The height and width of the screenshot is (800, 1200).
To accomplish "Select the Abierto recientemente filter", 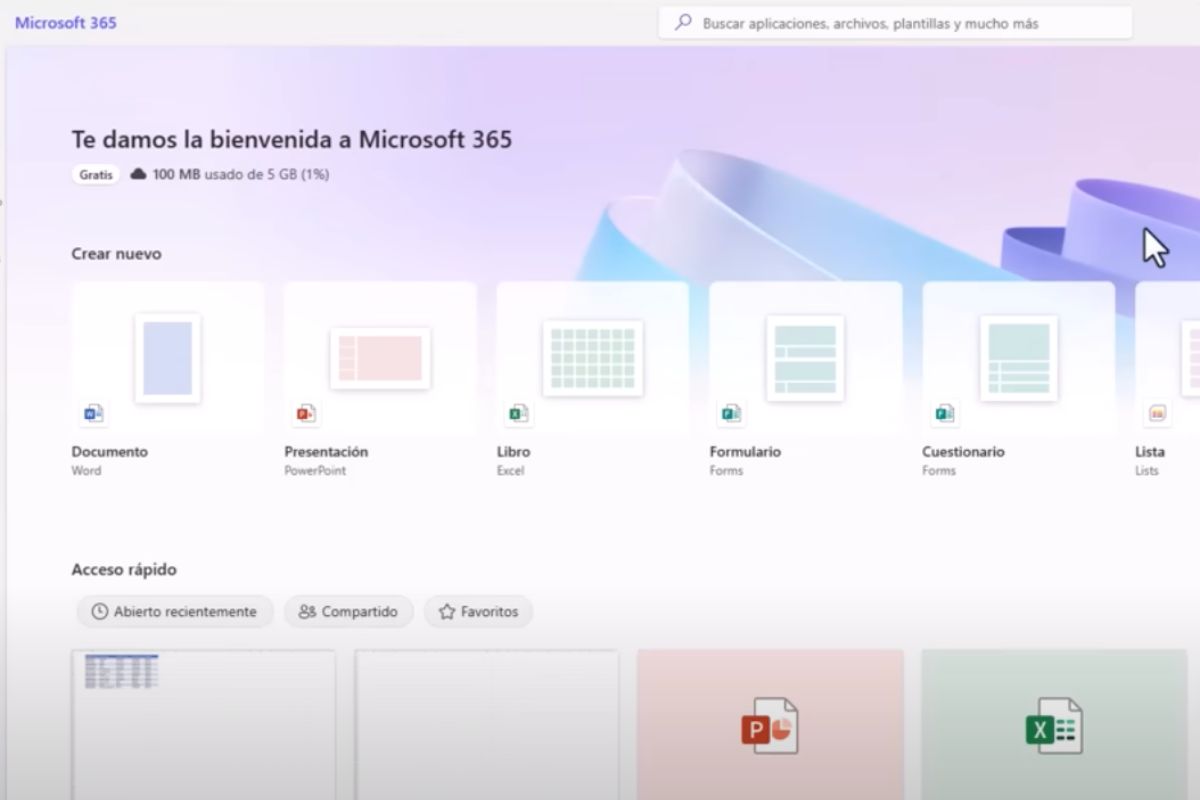I will pyautogui.click(x=175, y=611).
